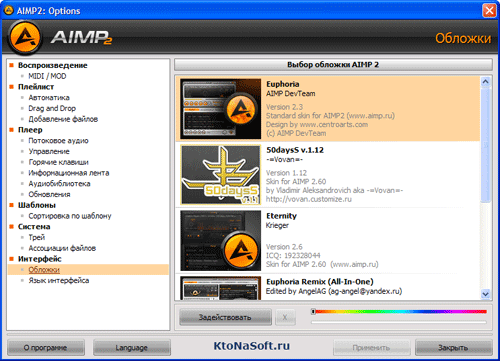This screenshot has height=361, width=500.
Task: Open Обновления settings page
Action: click(x=49, y=194)
